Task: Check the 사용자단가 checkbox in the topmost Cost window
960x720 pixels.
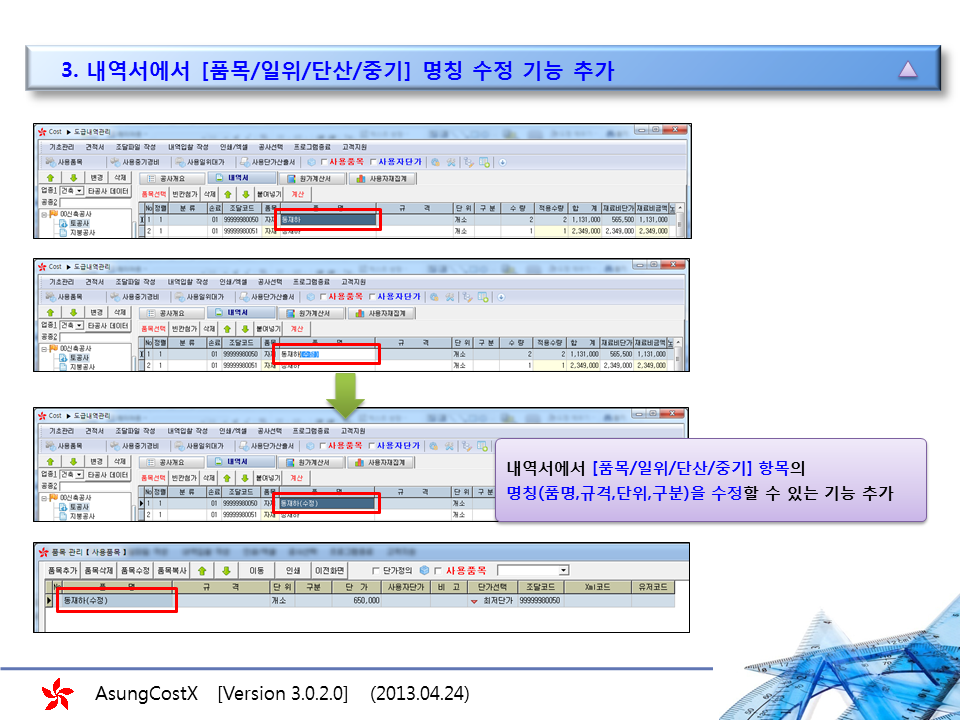Action: (374, 161)
